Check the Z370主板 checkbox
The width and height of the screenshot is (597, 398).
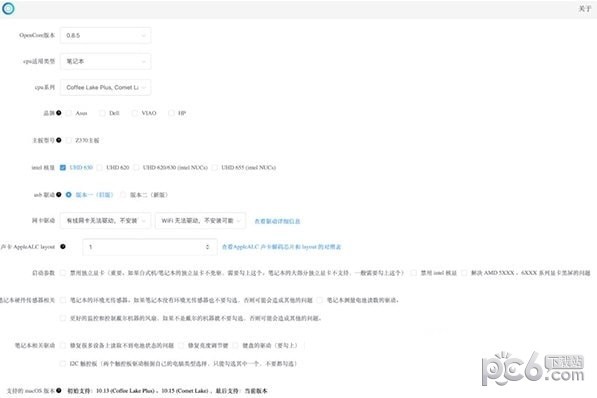[x=69, y=141]
